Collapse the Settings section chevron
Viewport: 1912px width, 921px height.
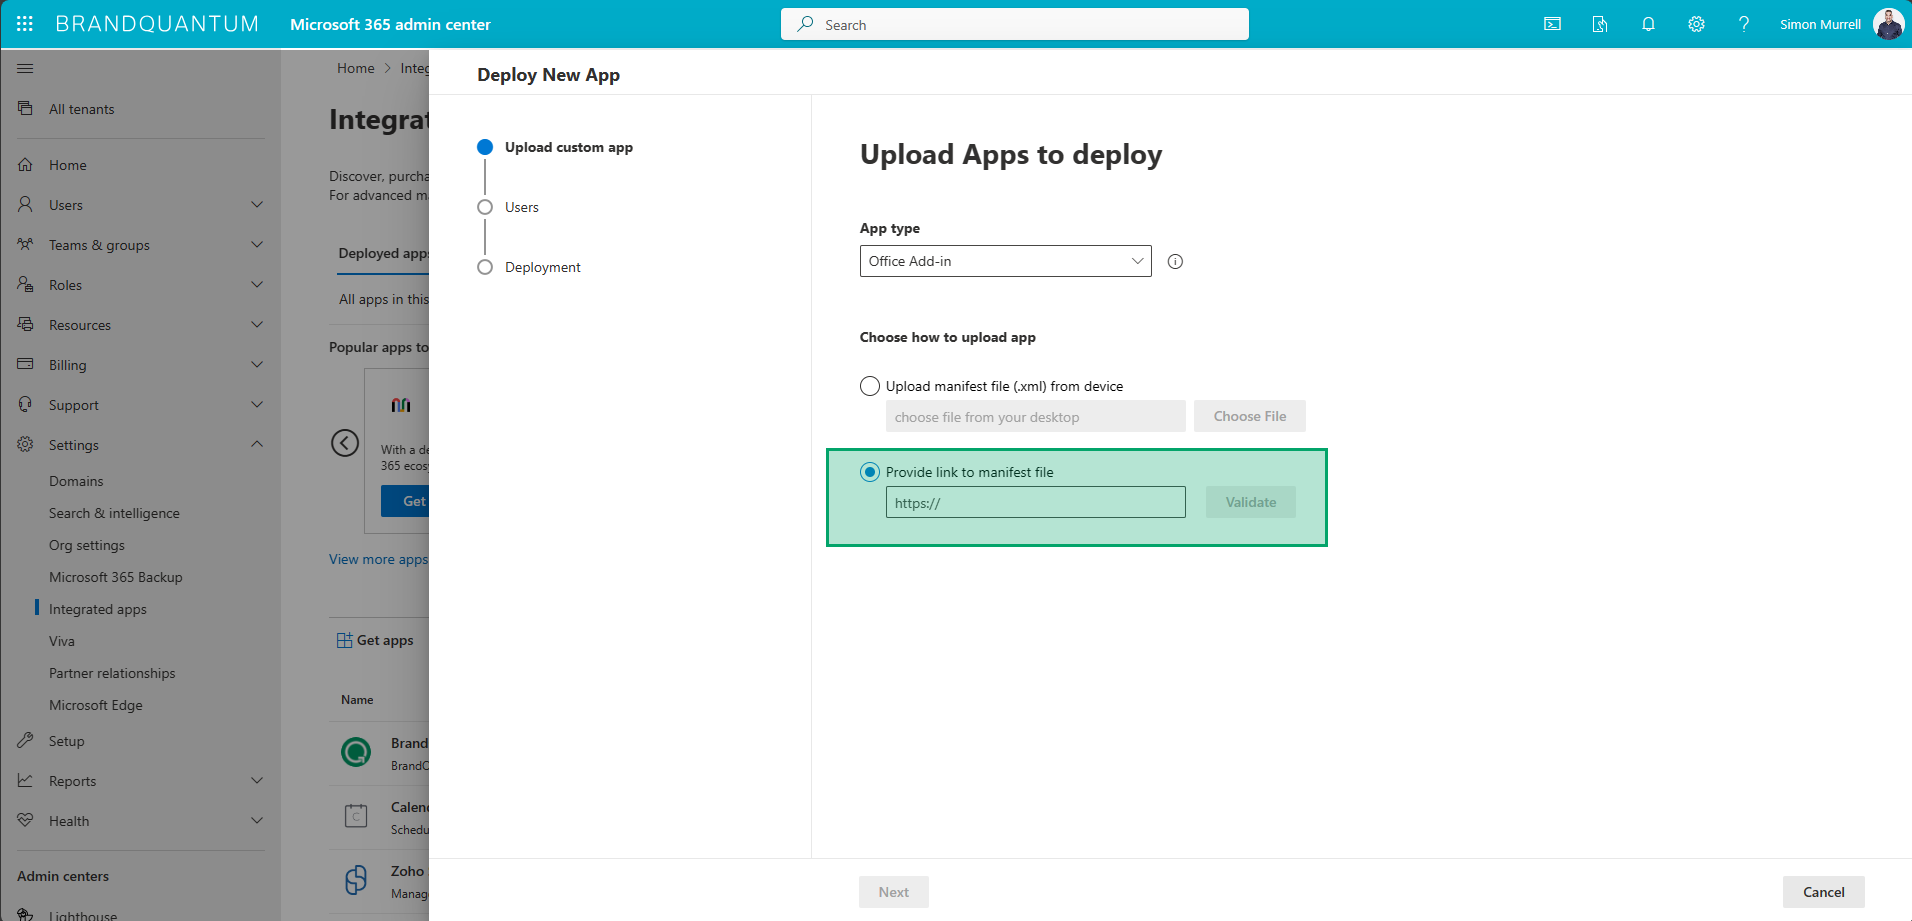[x=257, y=444]
